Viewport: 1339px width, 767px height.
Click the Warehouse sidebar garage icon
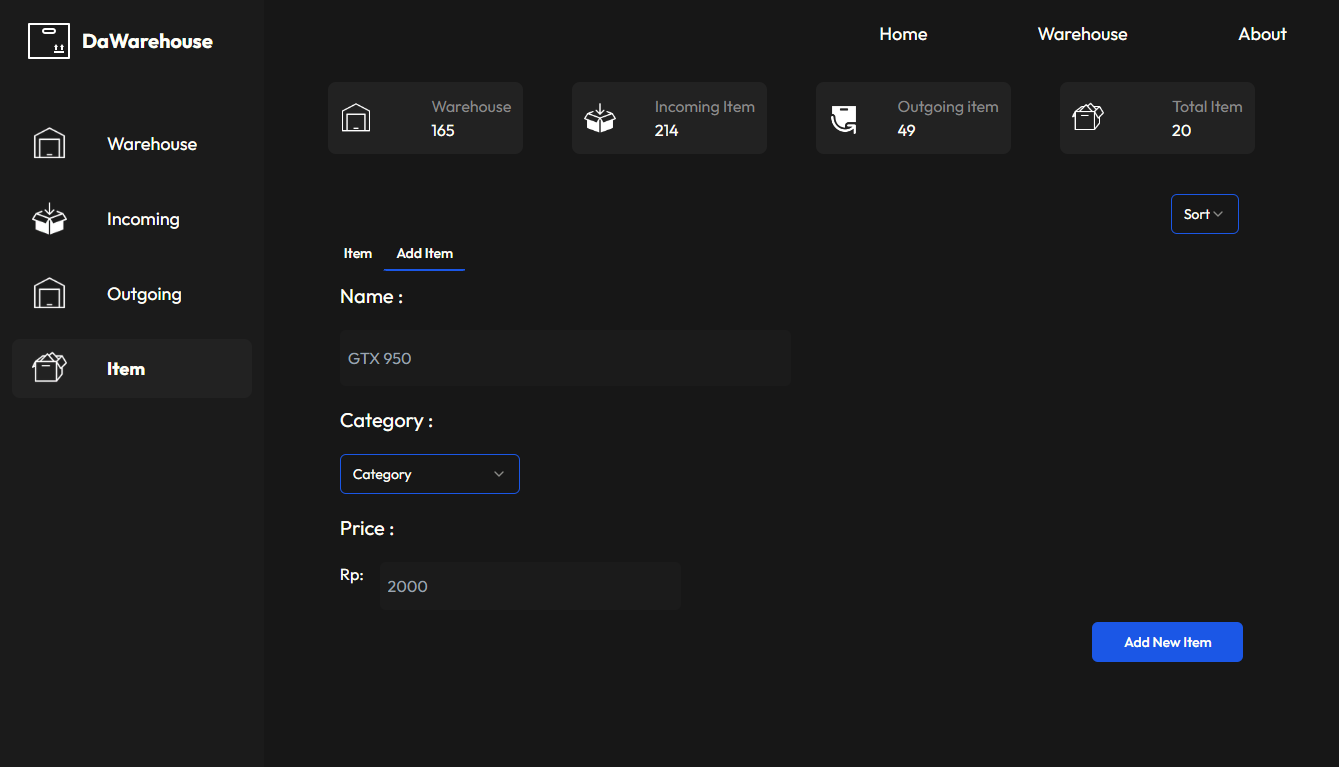49,144
